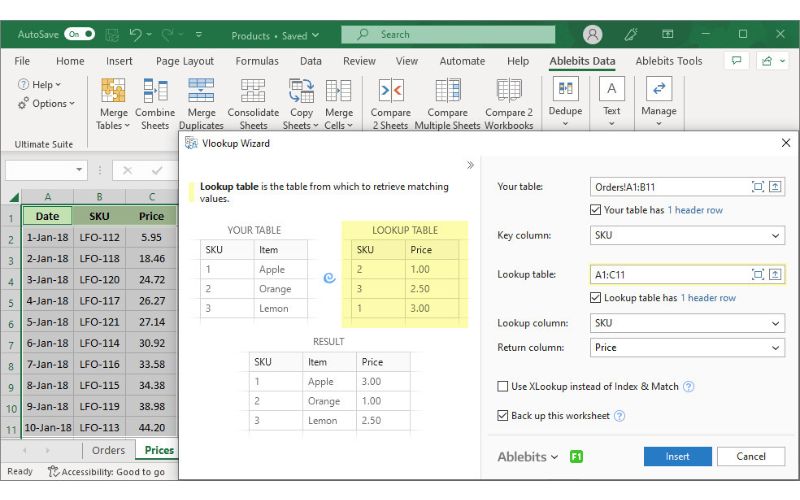
Task: Select cell LFO-112 in column B
Action: pyautogui.click(x=99, y=237)
